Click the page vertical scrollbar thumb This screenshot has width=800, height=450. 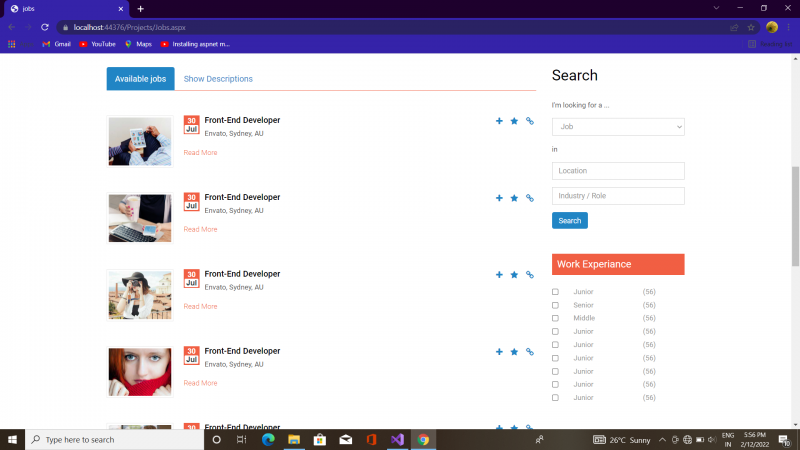[795, 216]
